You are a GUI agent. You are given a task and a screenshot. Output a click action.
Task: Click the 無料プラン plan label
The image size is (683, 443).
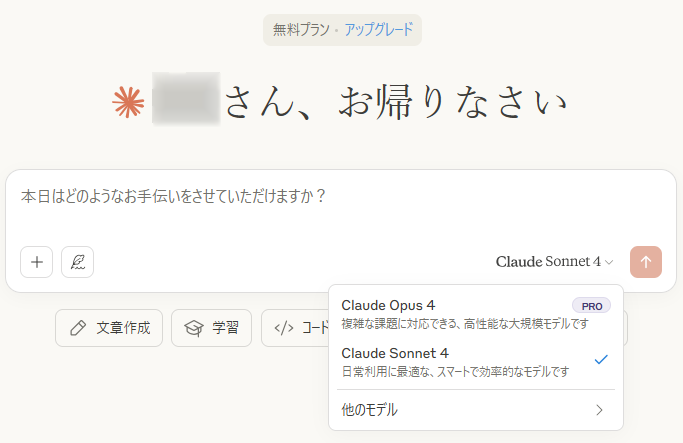click(x=301, y=30)
